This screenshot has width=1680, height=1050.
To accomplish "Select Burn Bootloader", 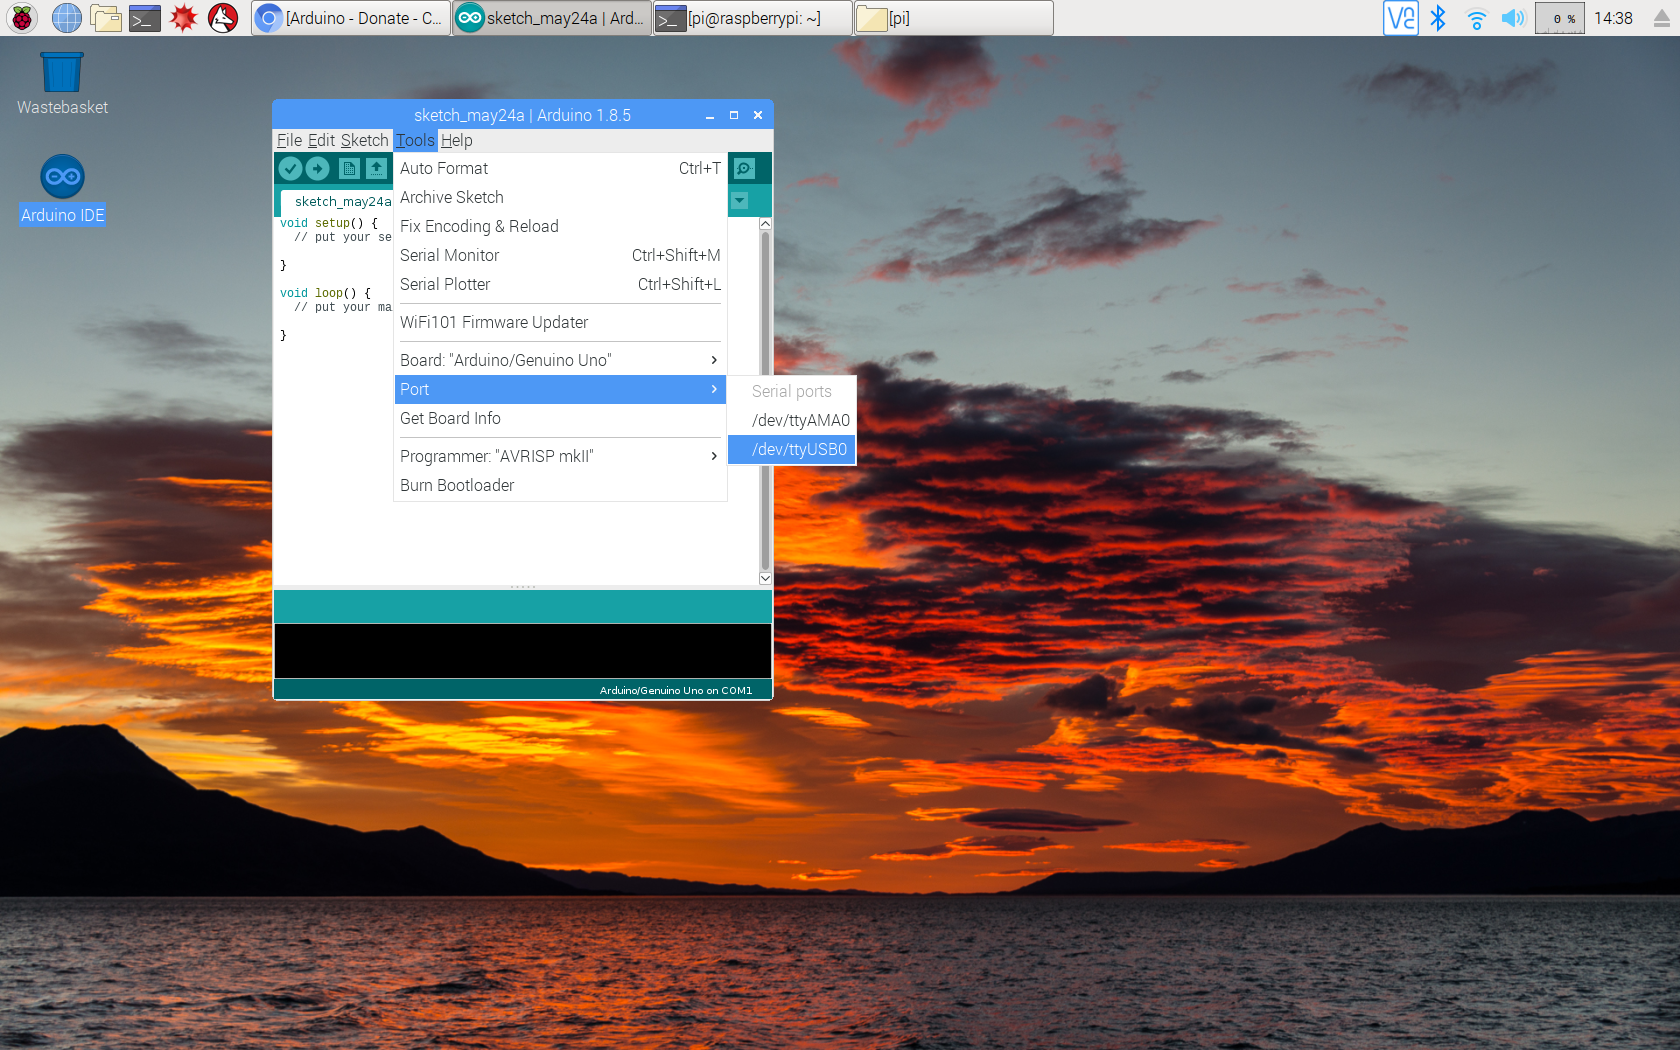I will coord(560,485).
